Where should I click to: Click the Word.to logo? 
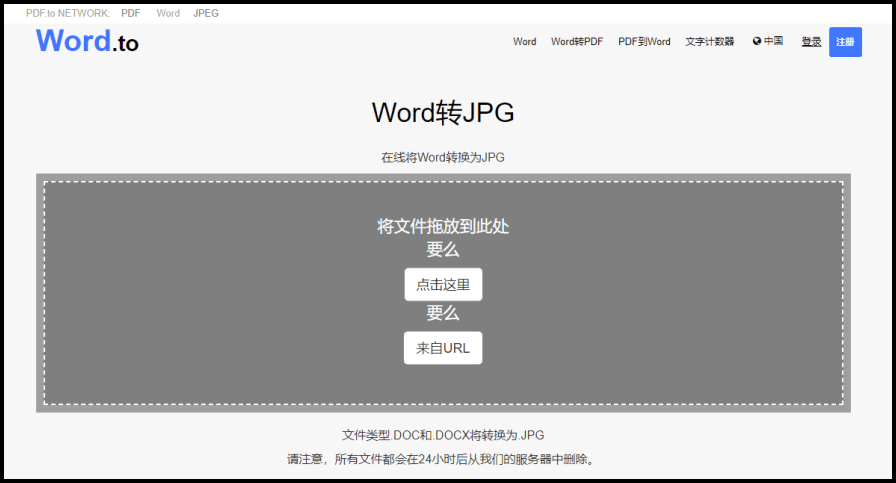pyautogui.click(x=87, y=41)
